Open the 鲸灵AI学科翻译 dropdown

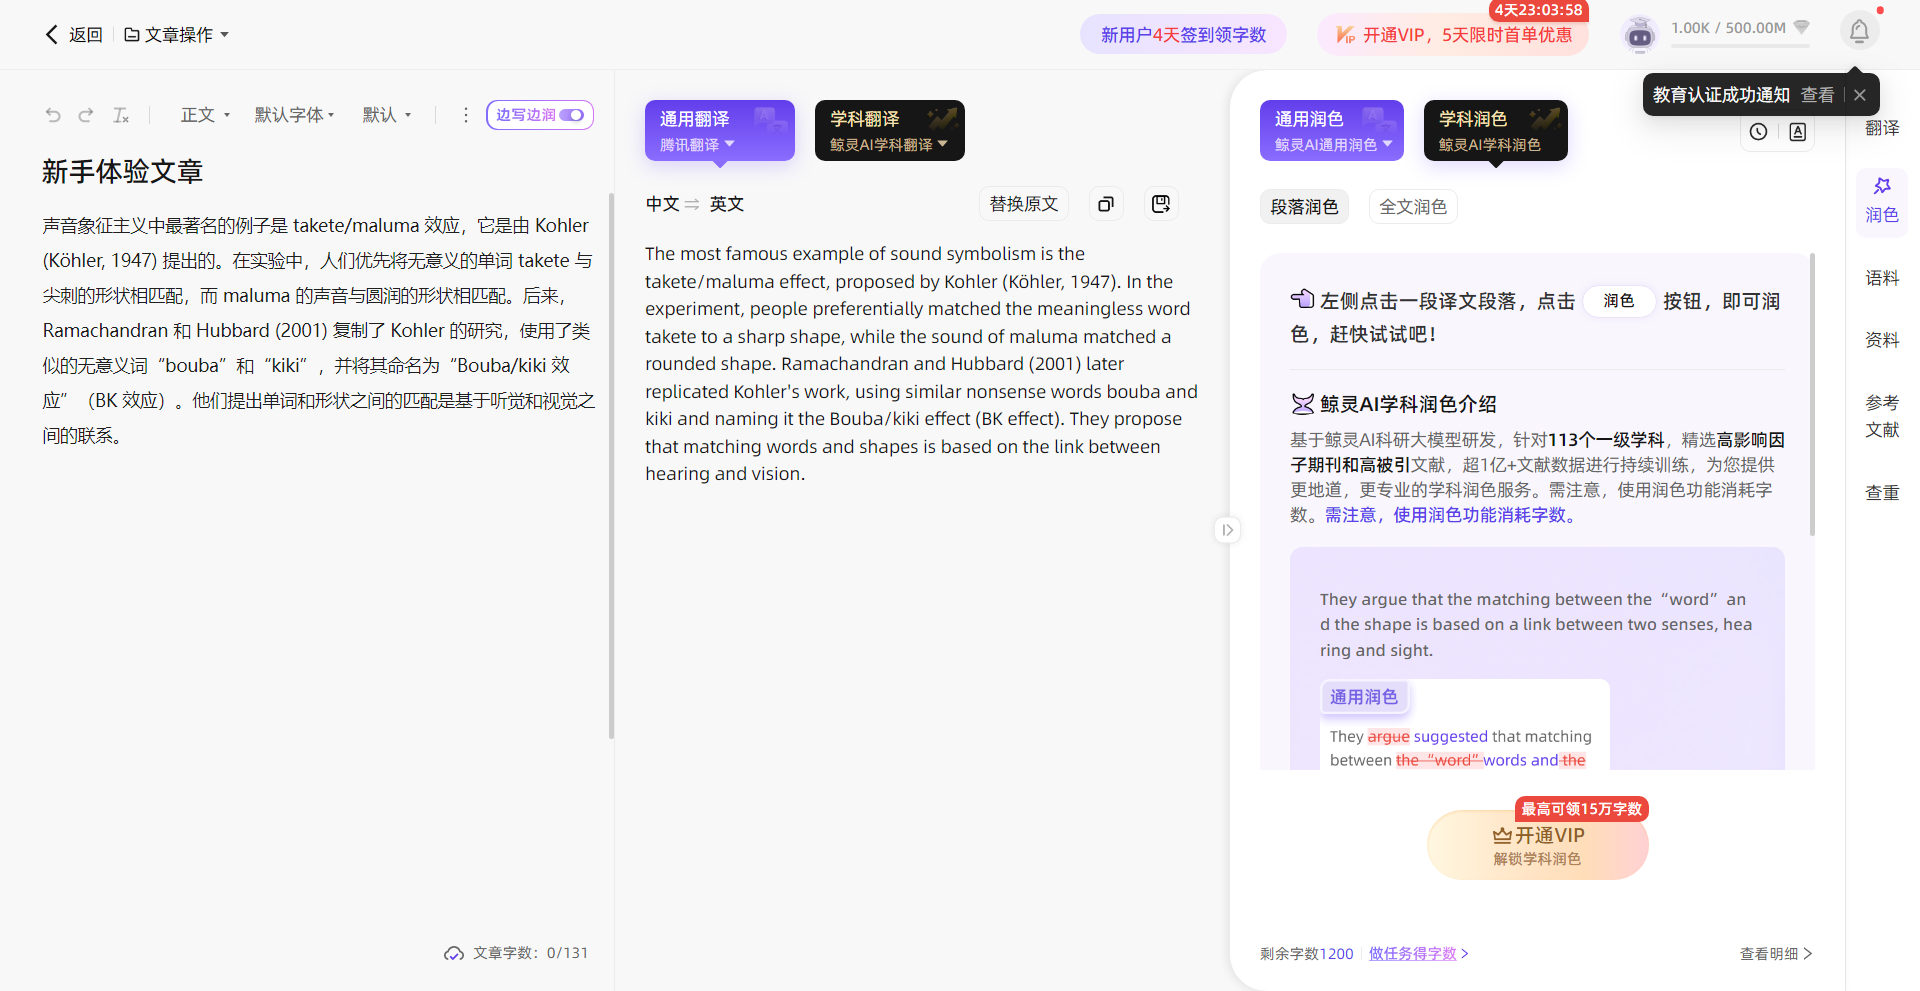tap(889, 145)
